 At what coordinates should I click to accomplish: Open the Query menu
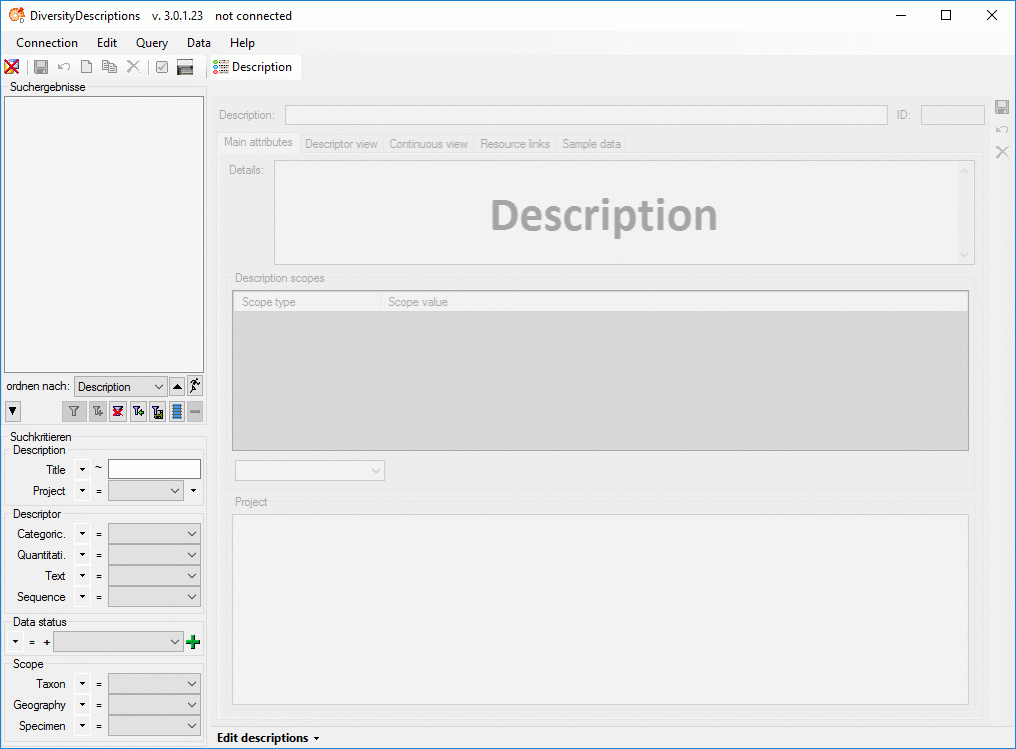tap(152, 43)
